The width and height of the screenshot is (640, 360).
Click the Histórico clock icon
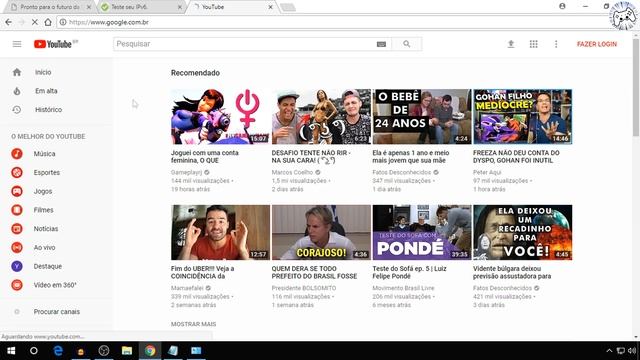click(x=17, y=109)
